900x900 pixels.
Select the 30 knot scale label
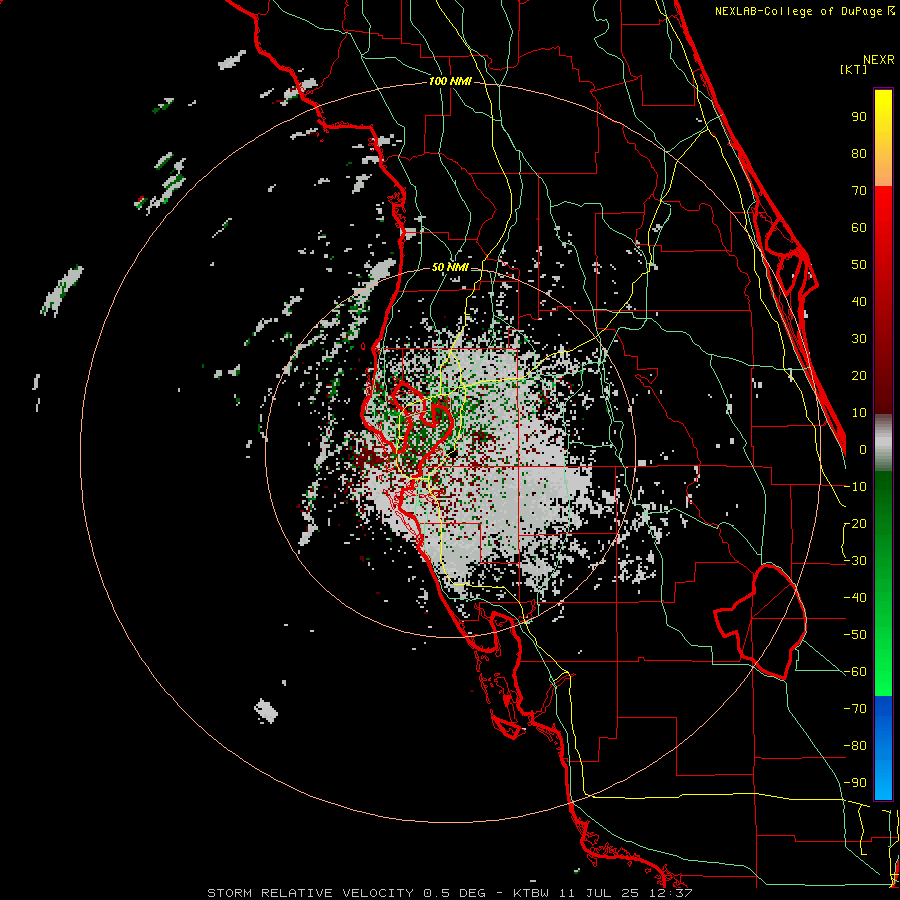[859, 339]
